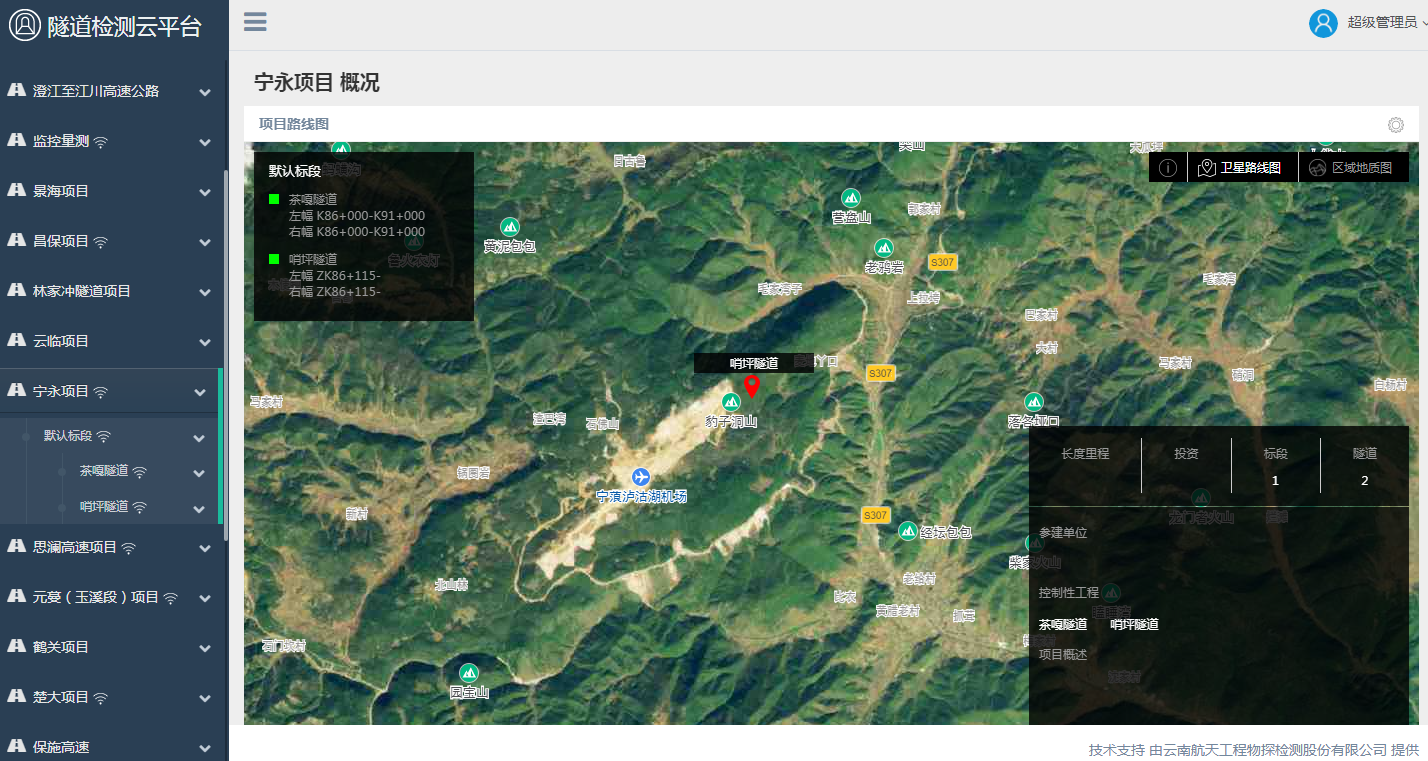Click the info icon on the map toolbar
The height and width of the screenshot is (761, 1428).
point(1167,168)
